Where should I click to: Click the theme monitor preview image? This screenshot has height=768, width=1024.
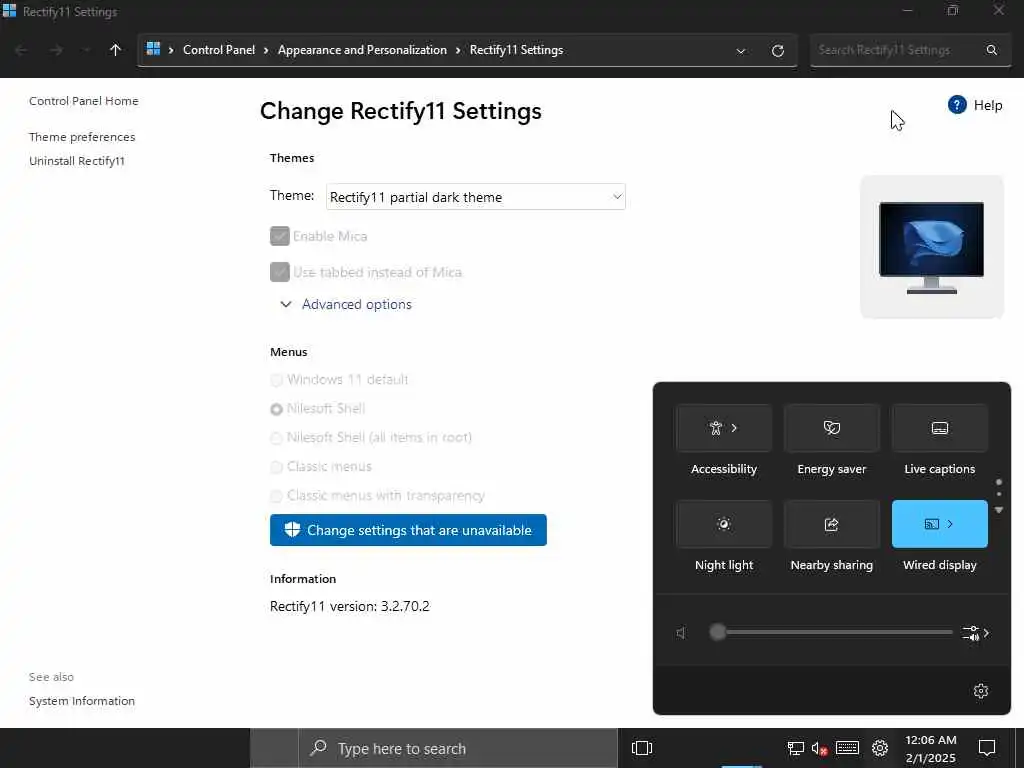(931, 247)
